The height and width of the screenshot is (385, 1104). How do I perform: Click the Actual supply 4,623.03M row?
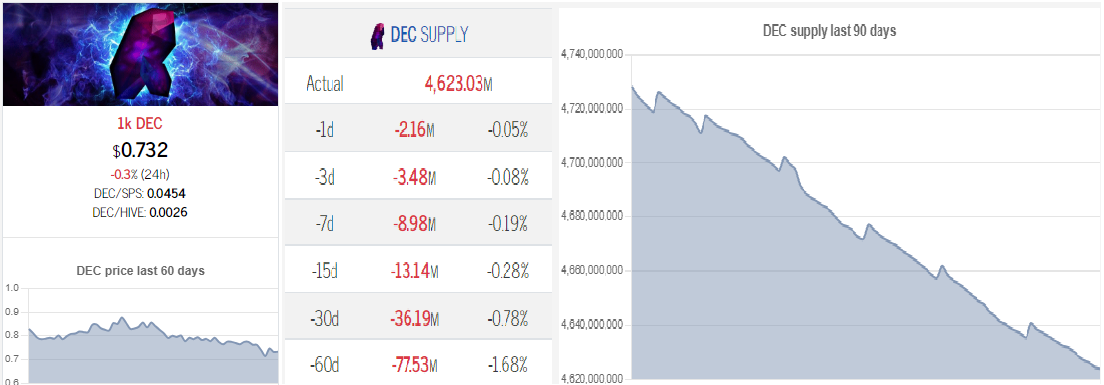420,84
